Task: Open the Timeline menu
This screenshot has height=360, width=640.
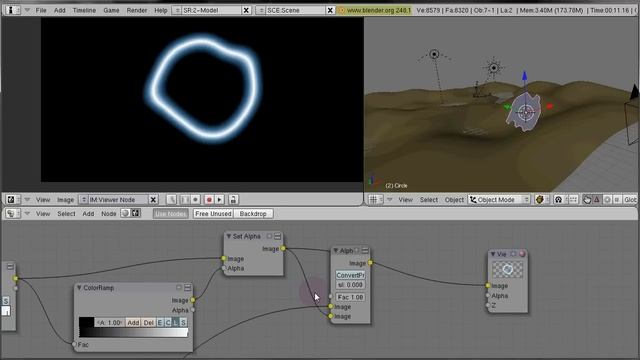Action: [x=84, y=10]
